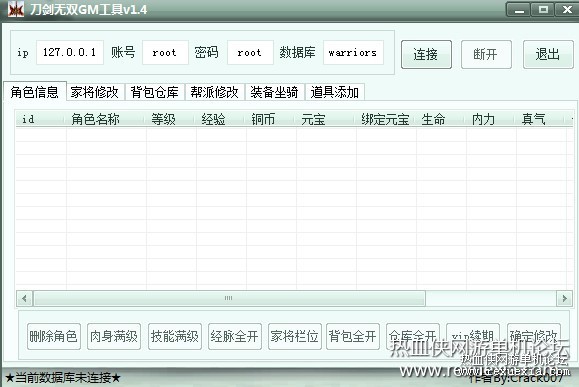The image size is (579, 387).
Task: Click the 连接 connect button
Action: (426, 54)
